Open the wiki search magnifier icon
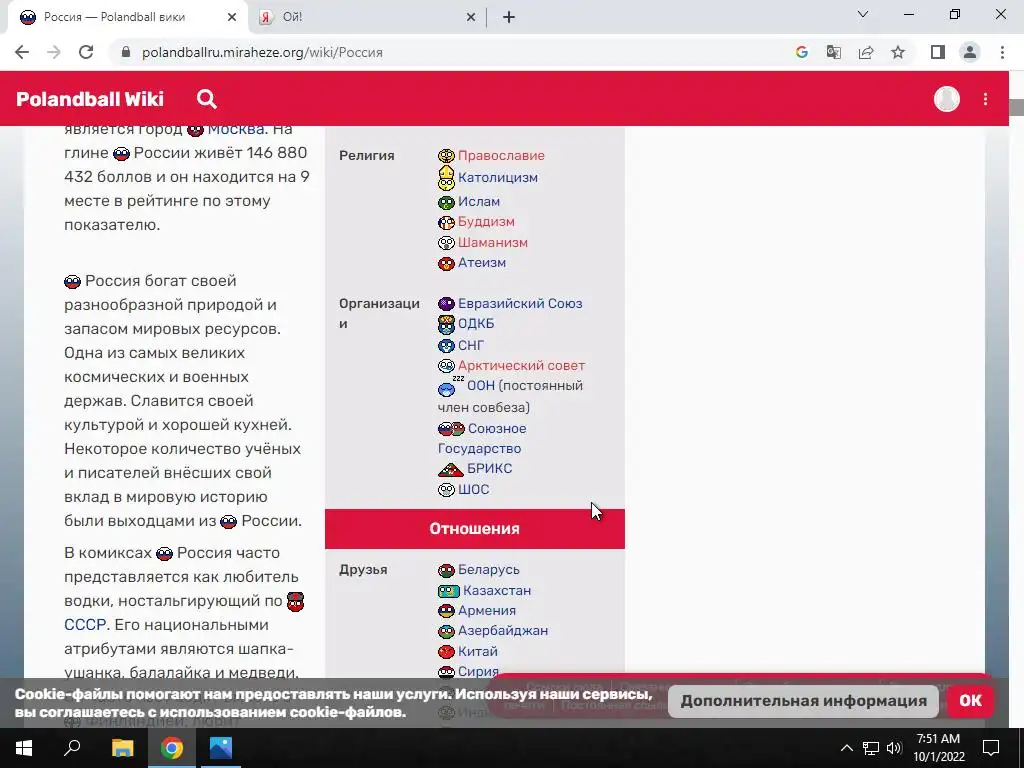 point(206,99)
